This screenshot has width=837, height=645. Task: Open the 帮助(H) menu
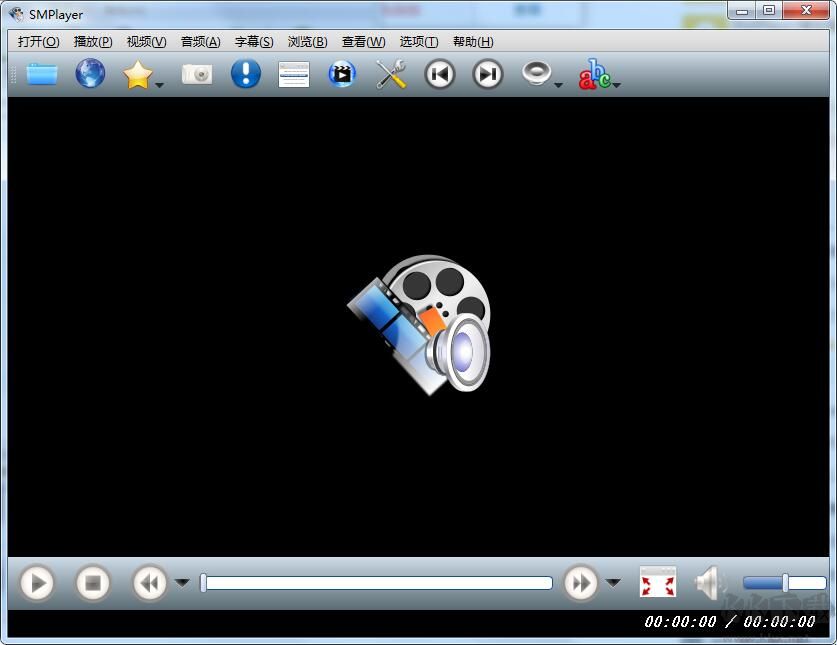coord(473,42)
